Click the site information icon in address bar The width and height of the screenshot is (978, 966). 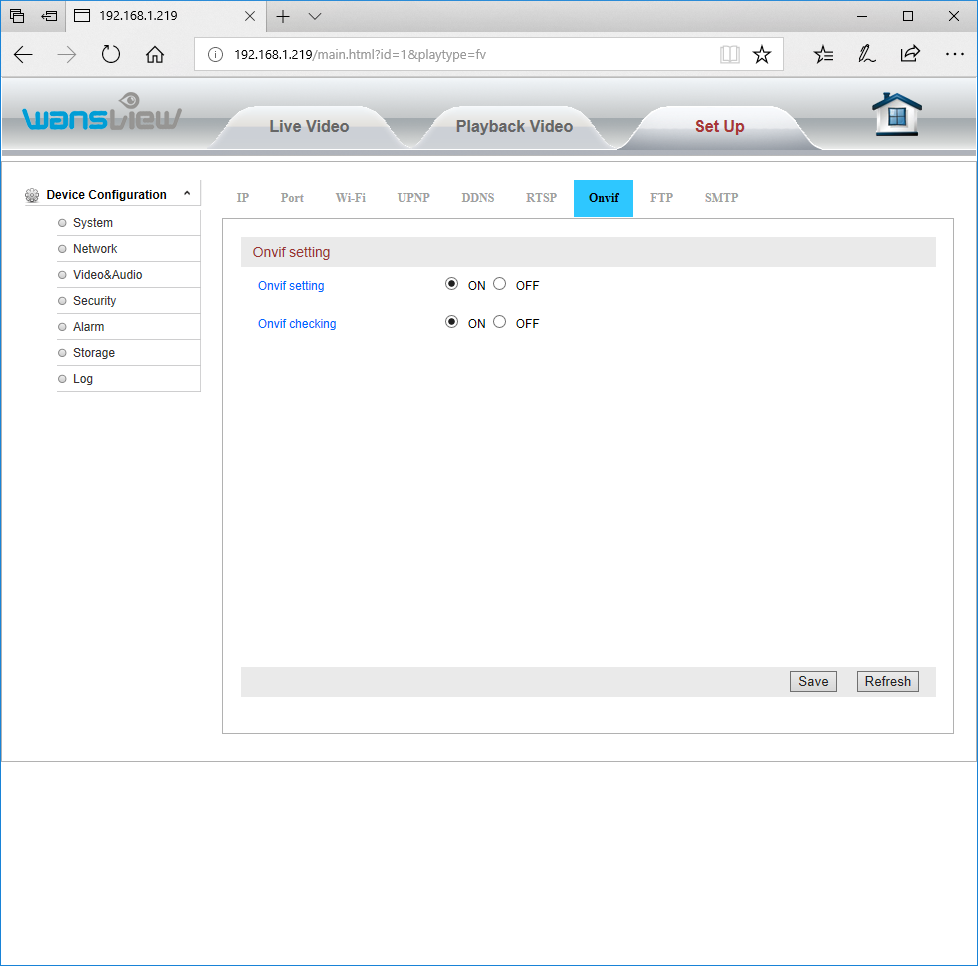tap(215, 54)
